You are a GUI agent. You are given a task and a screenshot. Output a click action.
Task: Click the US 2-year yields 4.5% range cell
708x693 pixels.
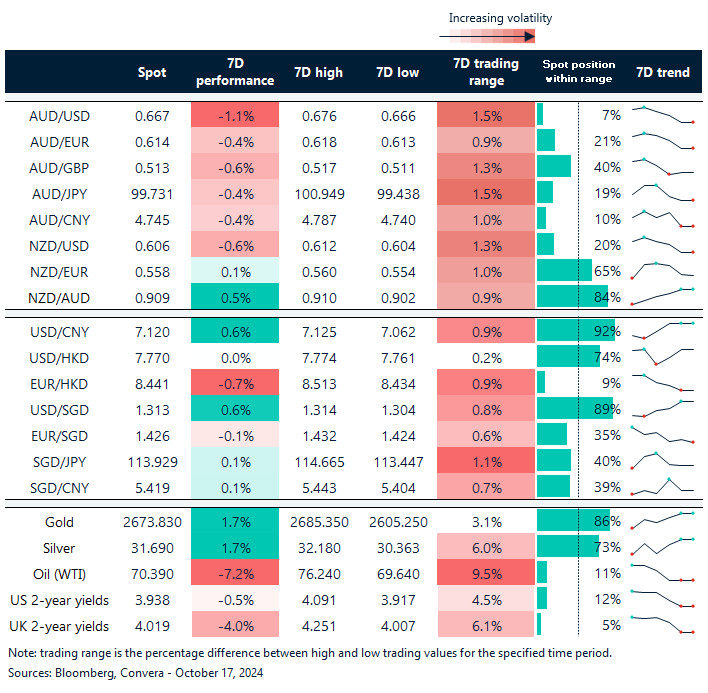pos(486,598)
